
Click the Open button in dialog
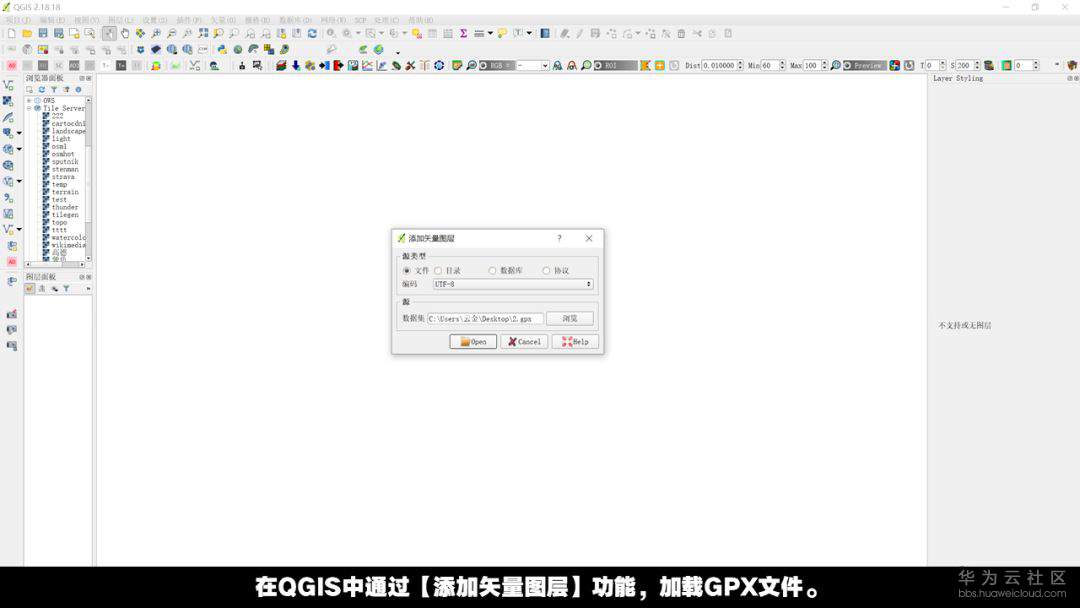pyautogui.click(x=473, y=342)
